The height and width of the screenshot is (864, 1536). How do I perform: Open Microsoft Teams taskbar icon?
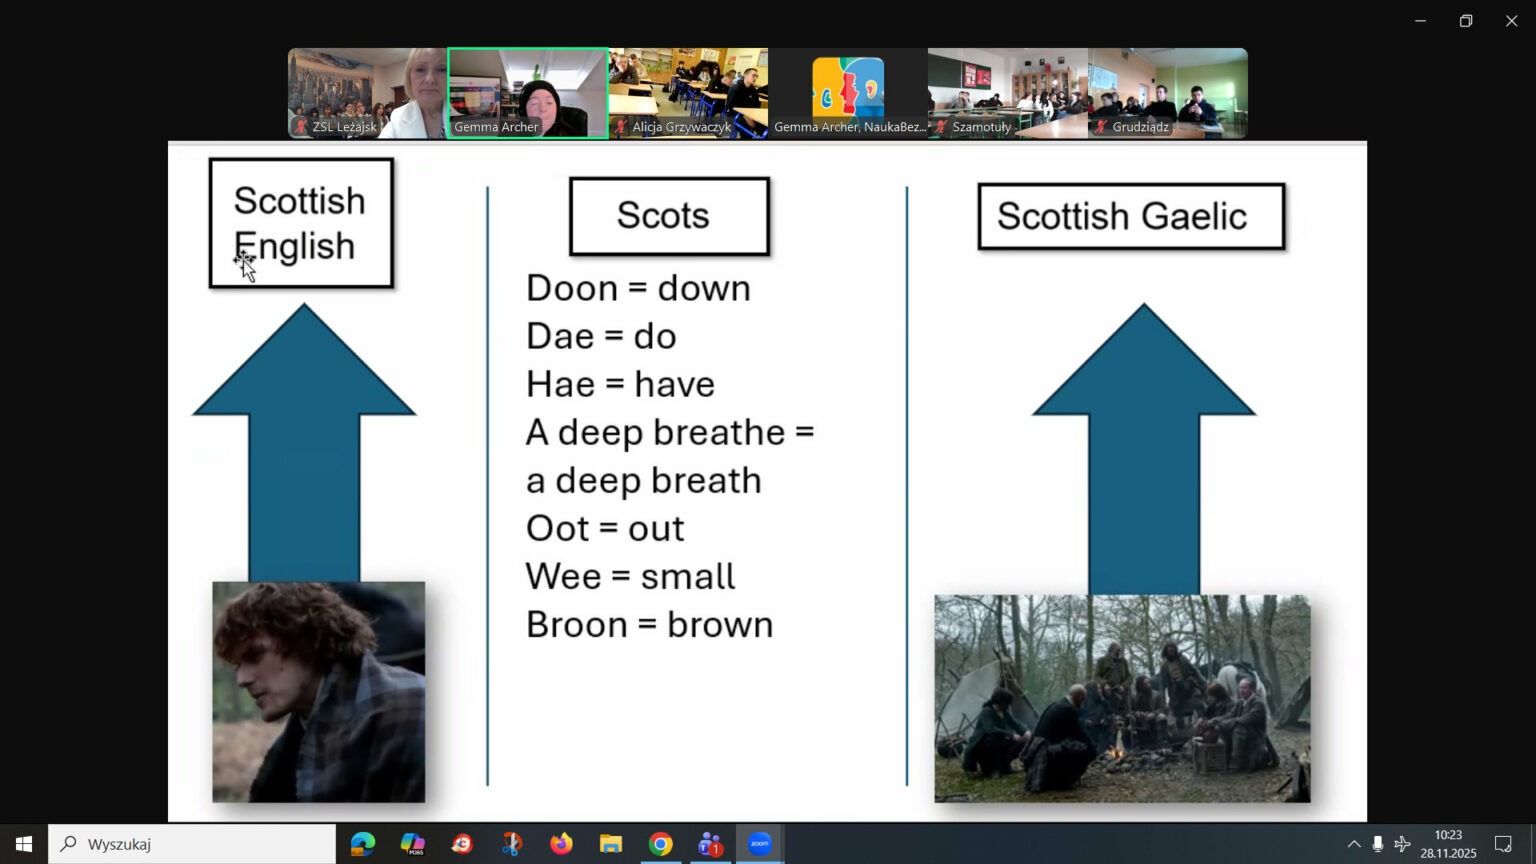pyautogui.click(x=710, y=844)
